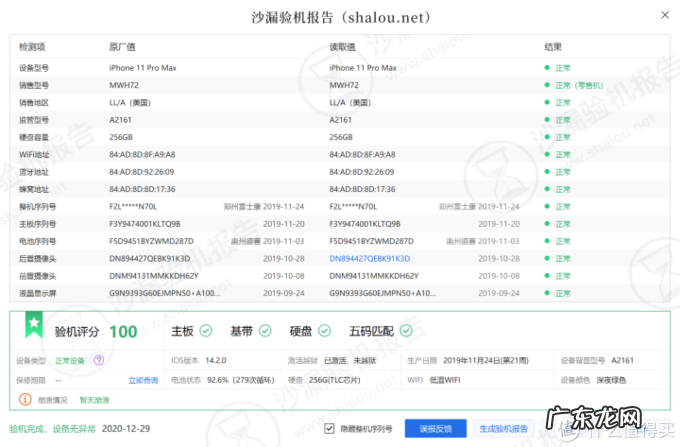
Task: Select WiFi address 84:AD:8D:8F:A9:A8 under 原厂值
Action: pyautogui.click(x=142, y=154)
